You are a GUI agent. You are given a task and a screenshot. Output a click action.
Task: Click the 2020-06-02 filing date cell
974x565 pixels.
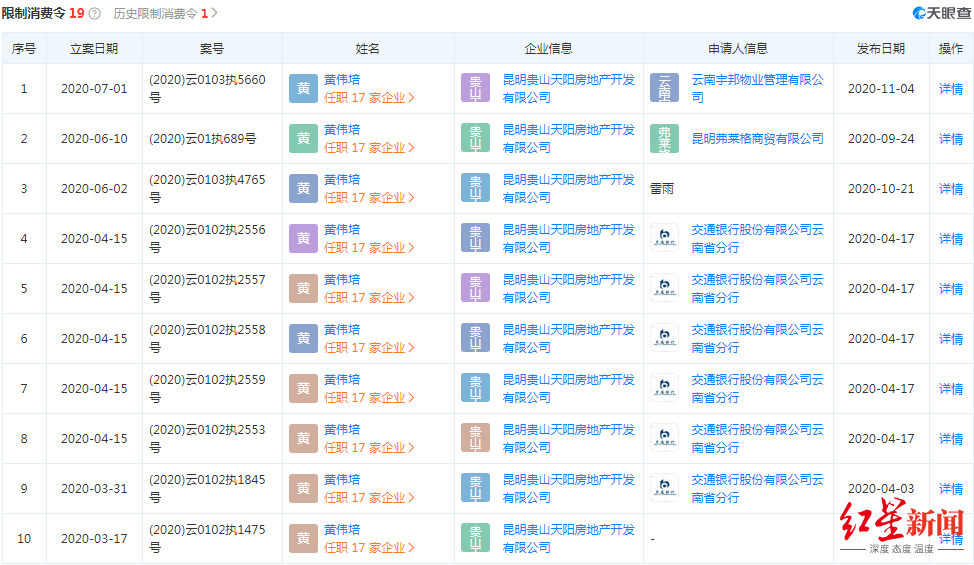(x=94, y=189)
